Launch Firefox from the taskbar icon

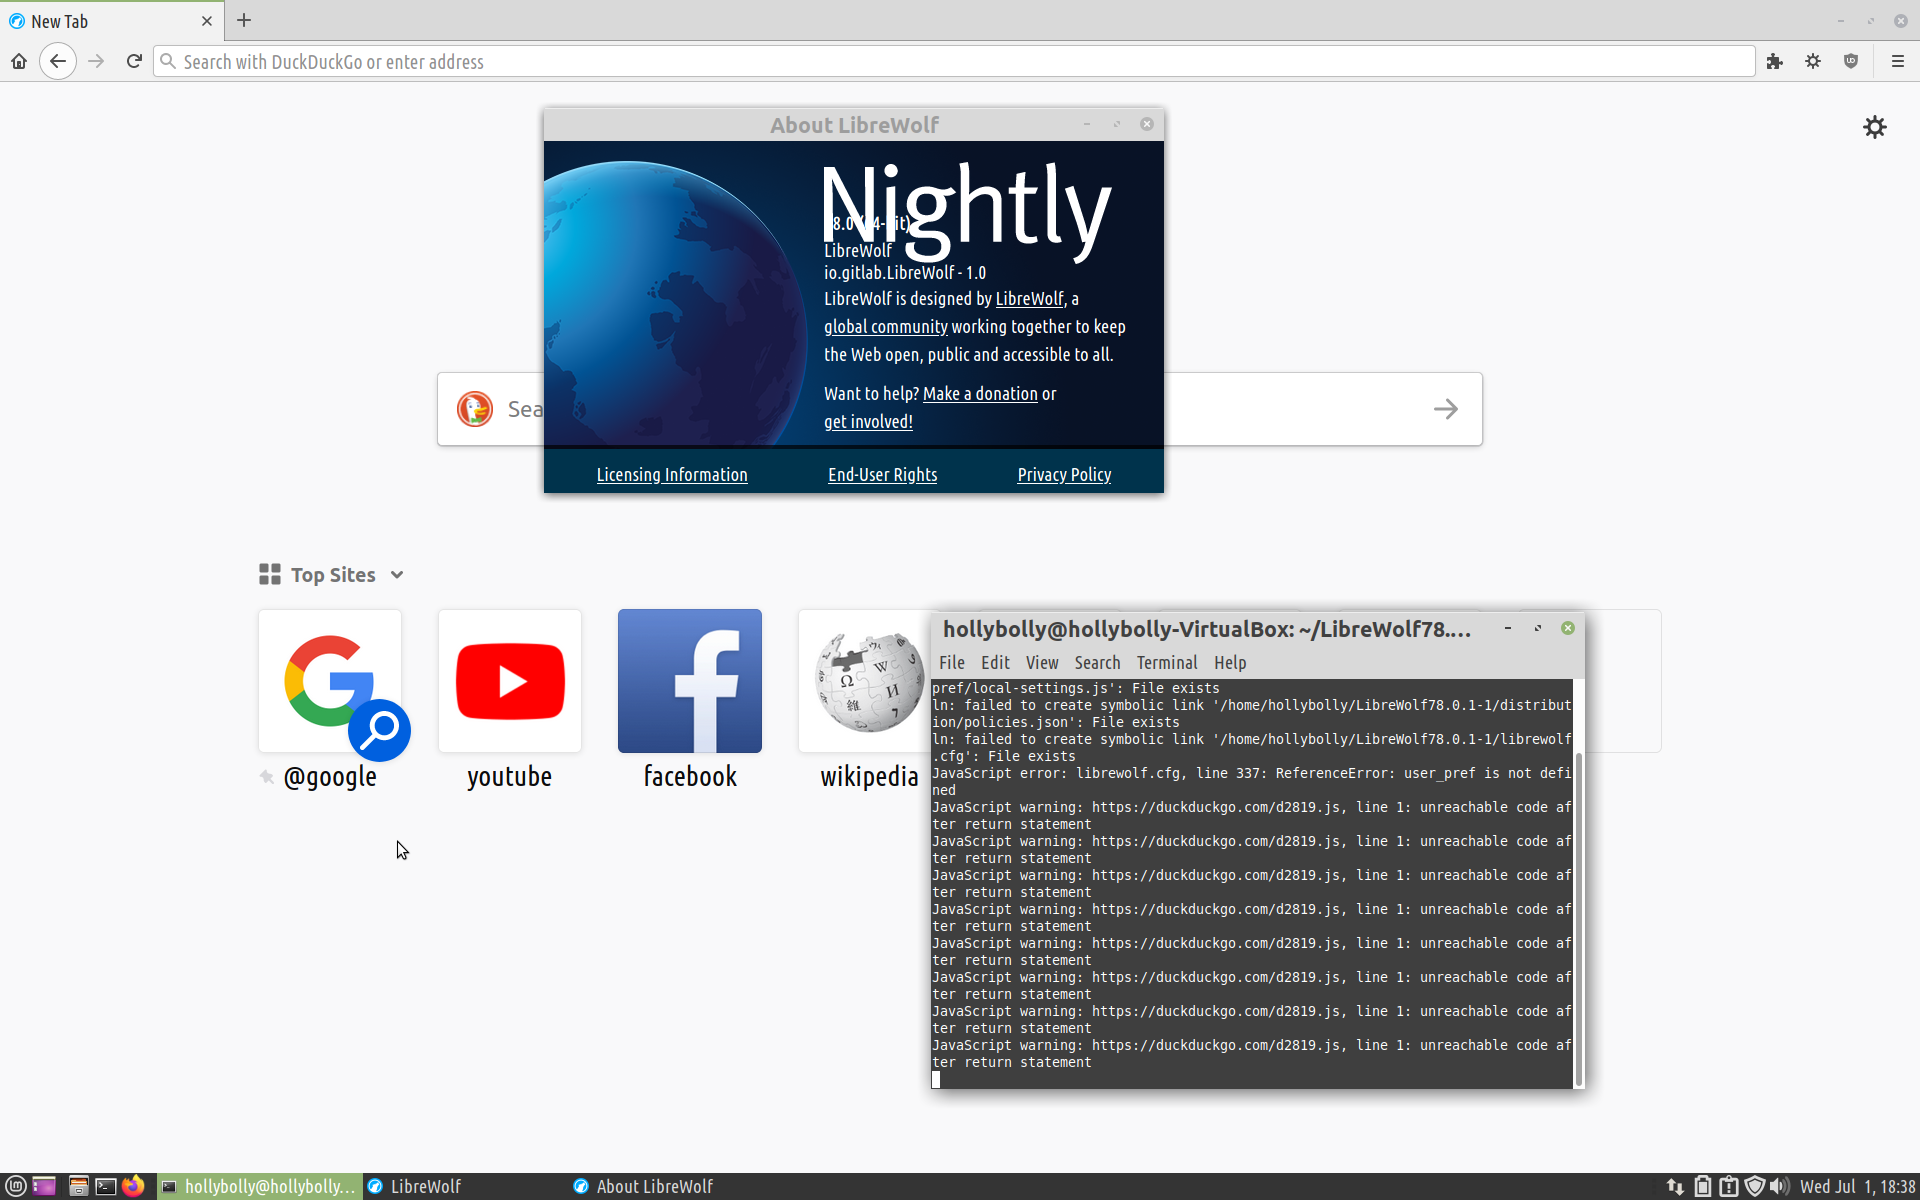133,1186
